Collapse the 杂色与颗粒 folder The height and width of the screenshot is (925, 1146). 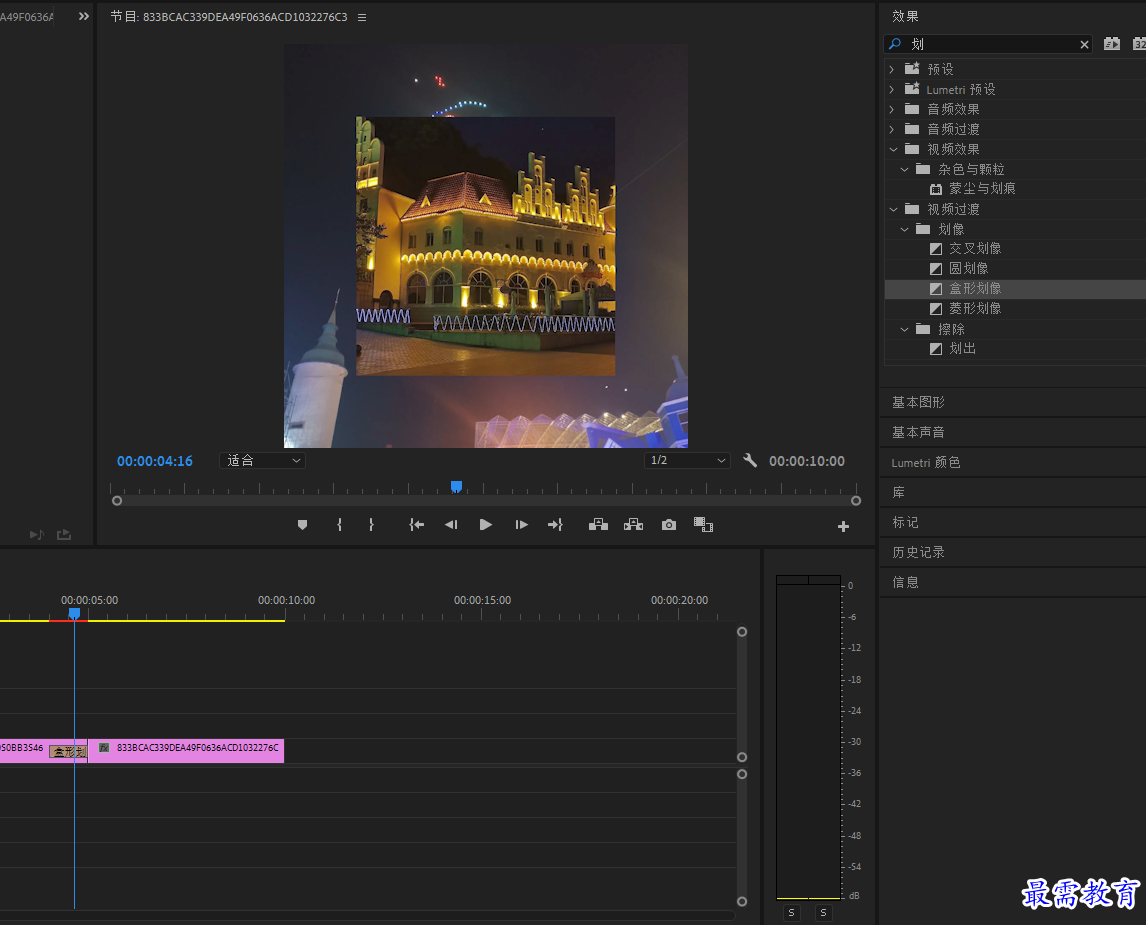pos(904,170)
